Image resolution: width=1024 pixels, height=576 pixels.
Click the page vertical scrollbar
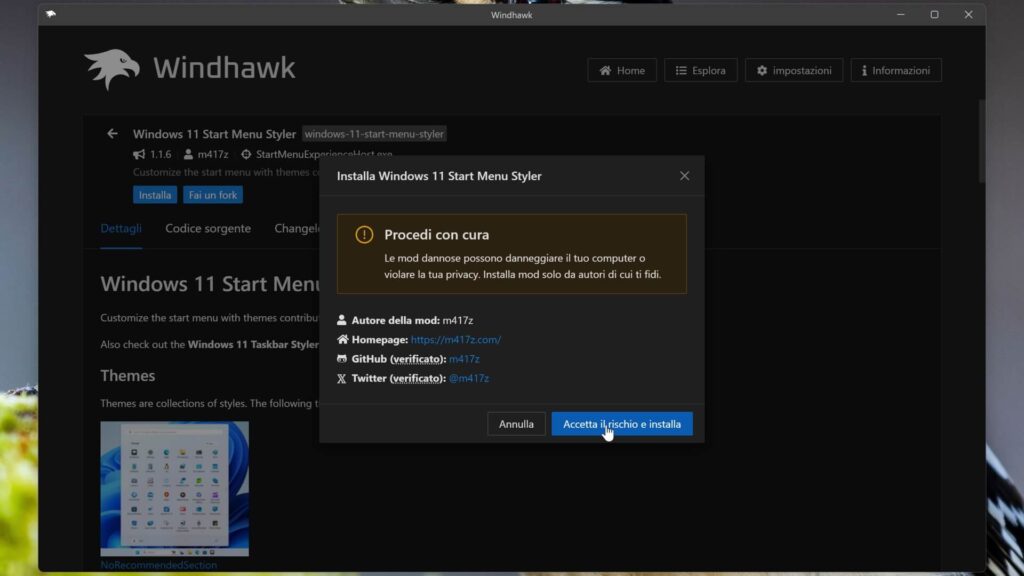pyautogui.click(x=982, y=140)
